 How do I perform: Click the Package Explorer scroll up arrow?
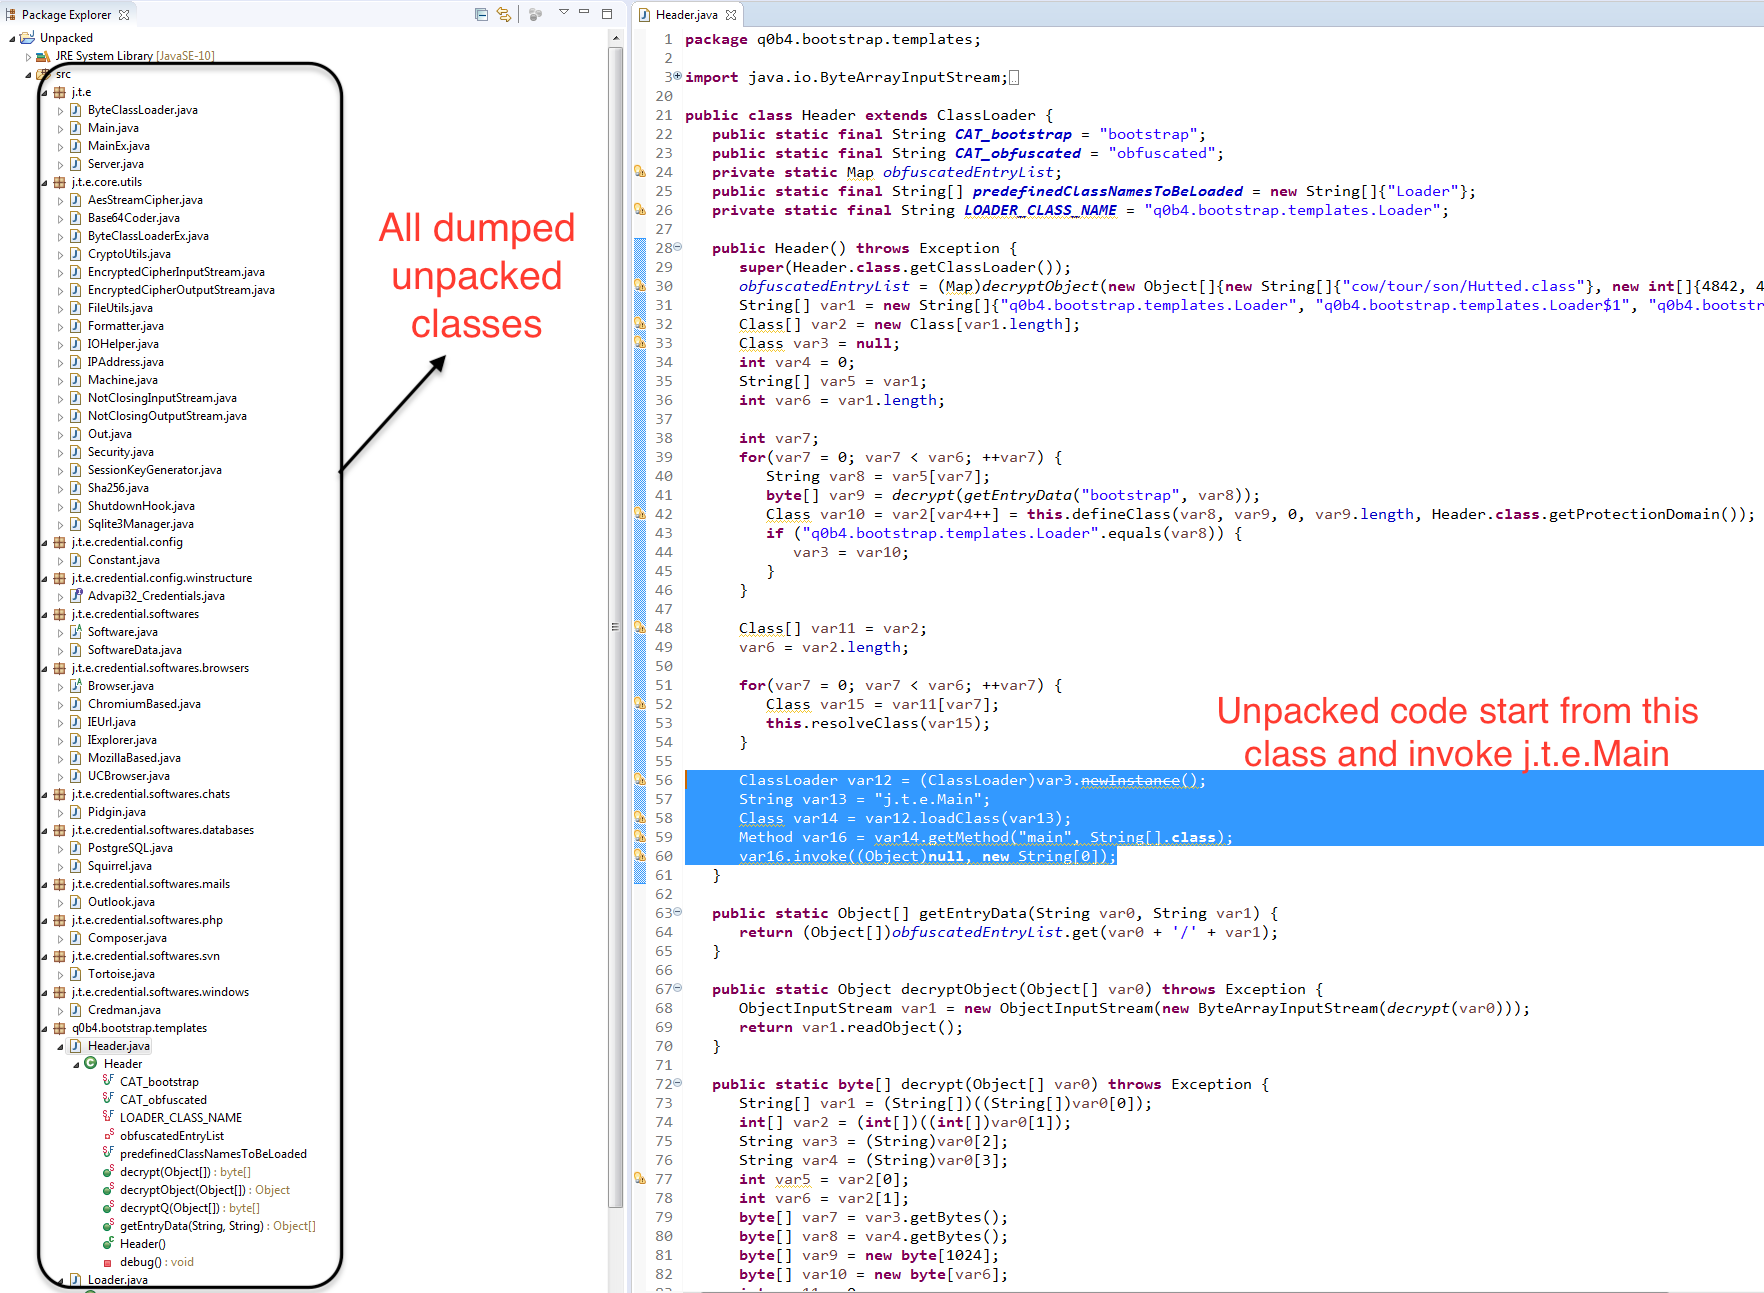[615, 38]
